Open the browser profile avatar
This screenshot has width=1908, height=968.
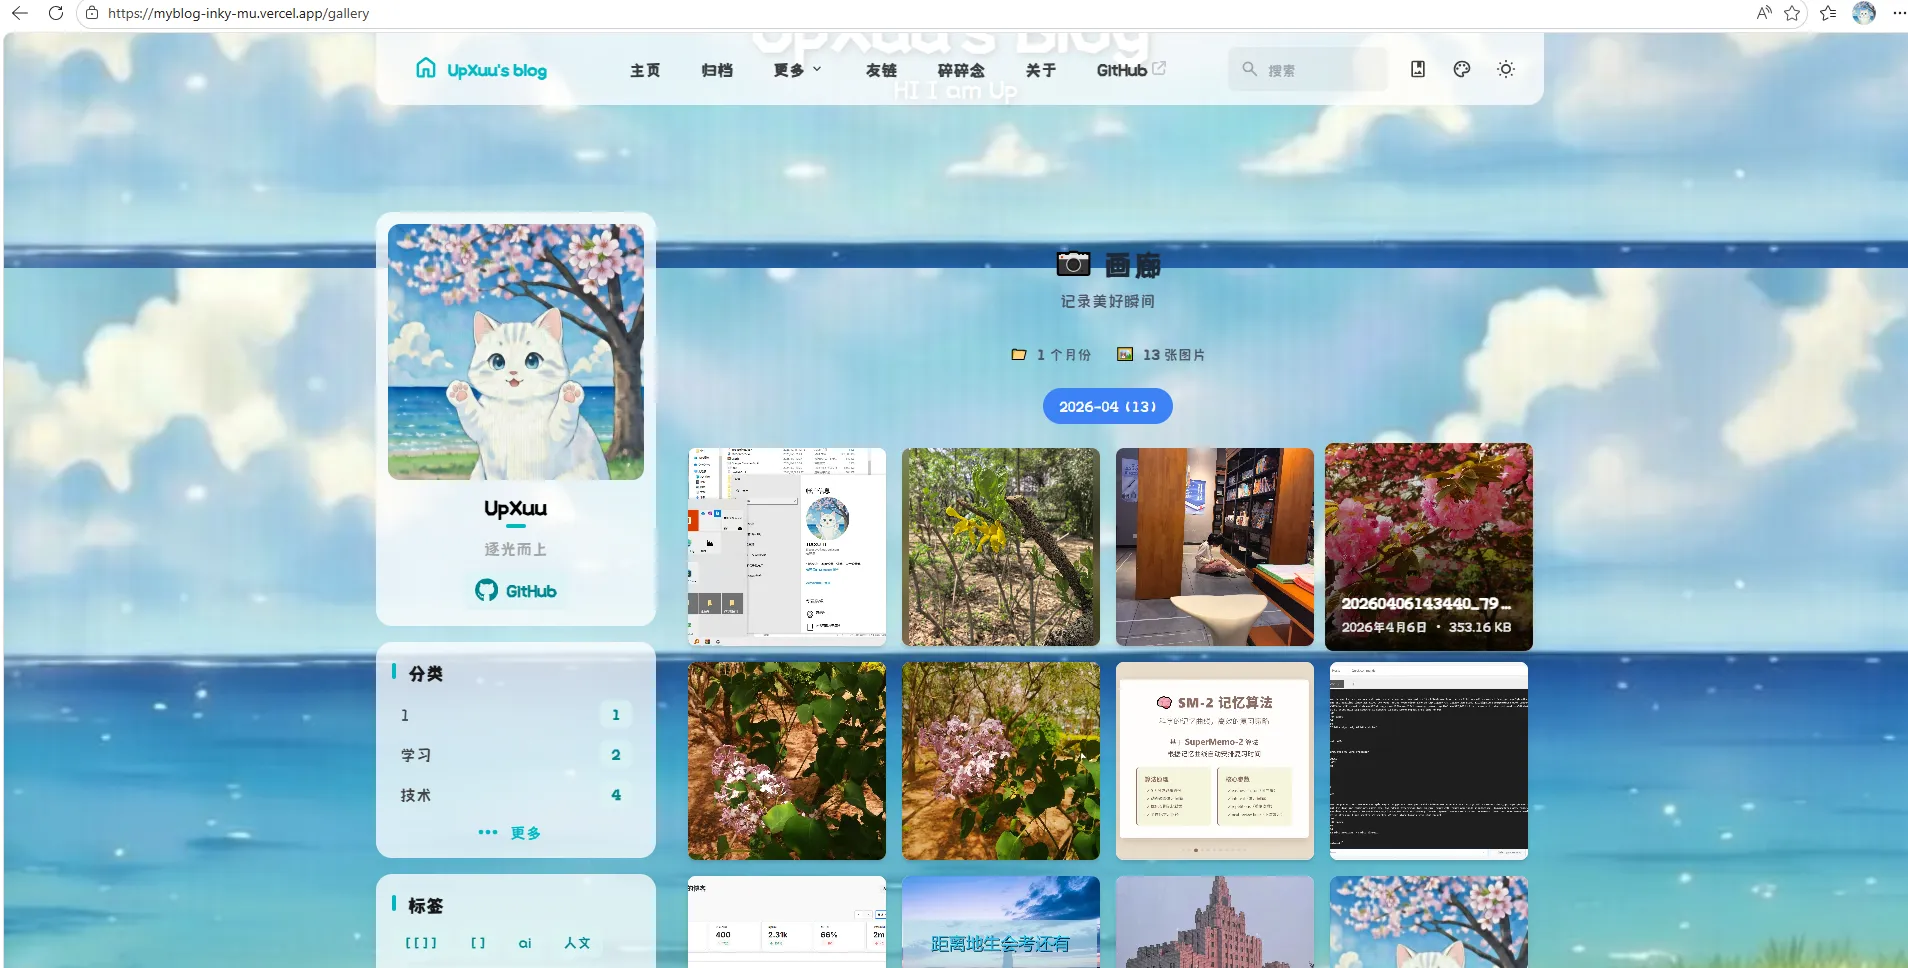coord(1864,13)
